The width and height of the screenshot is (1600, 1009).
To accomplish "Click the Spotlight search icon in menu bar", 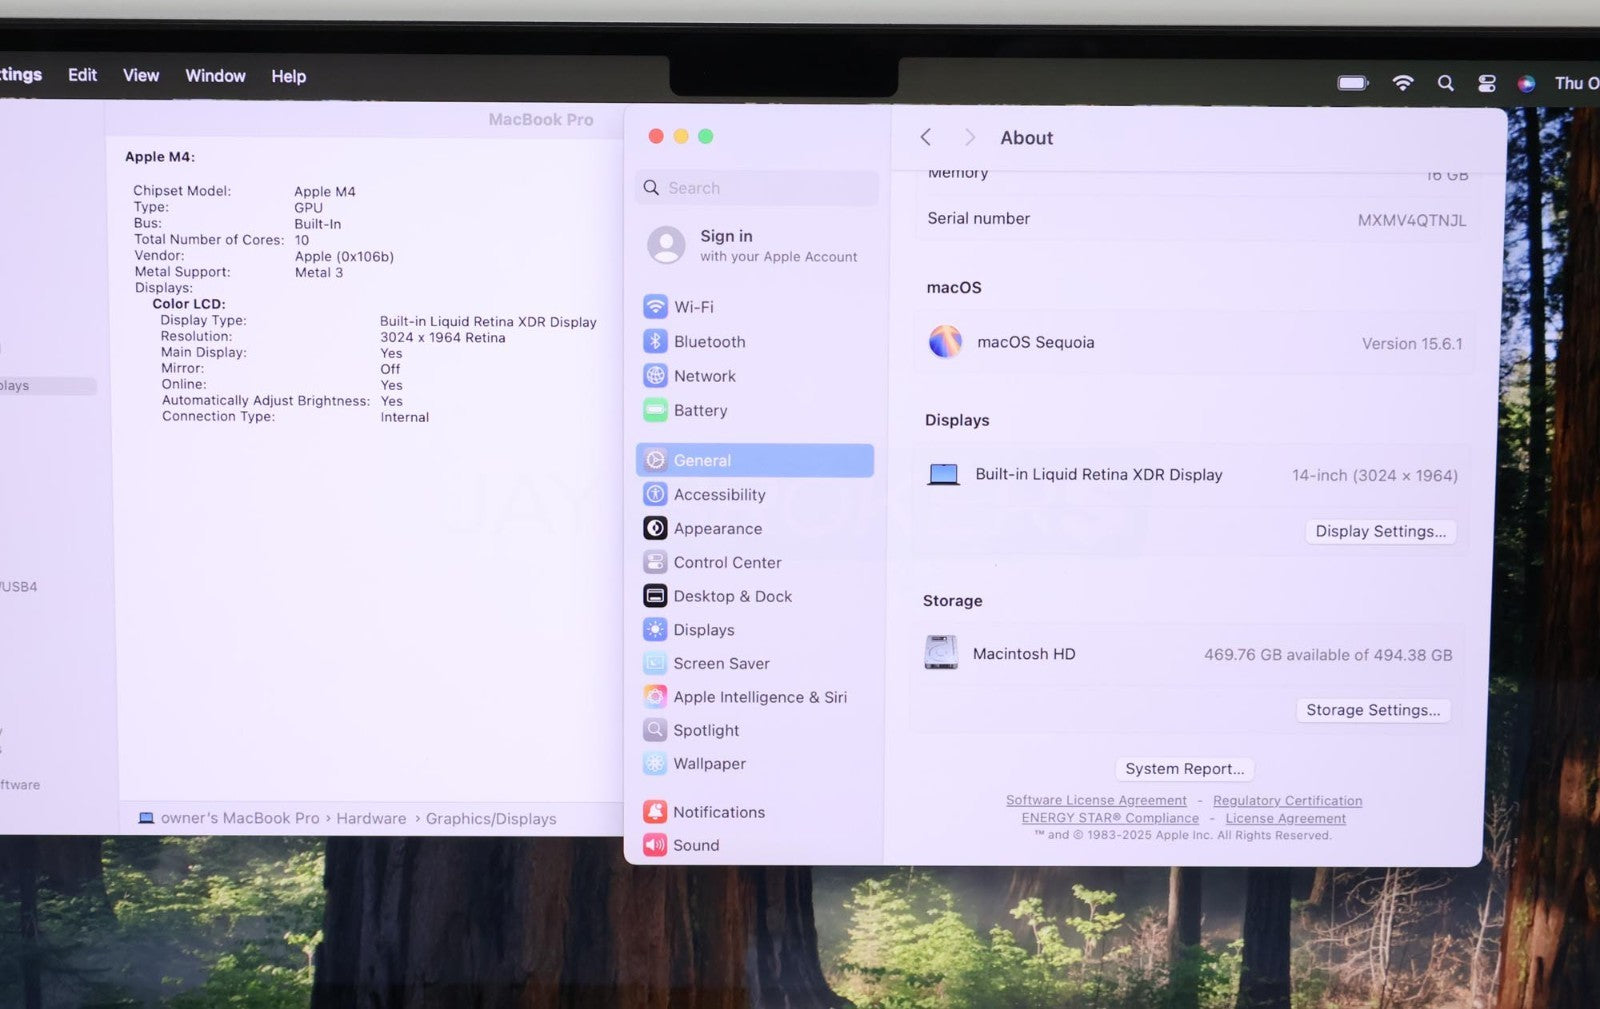I will pyautogui.click(x=1445, y=83).
